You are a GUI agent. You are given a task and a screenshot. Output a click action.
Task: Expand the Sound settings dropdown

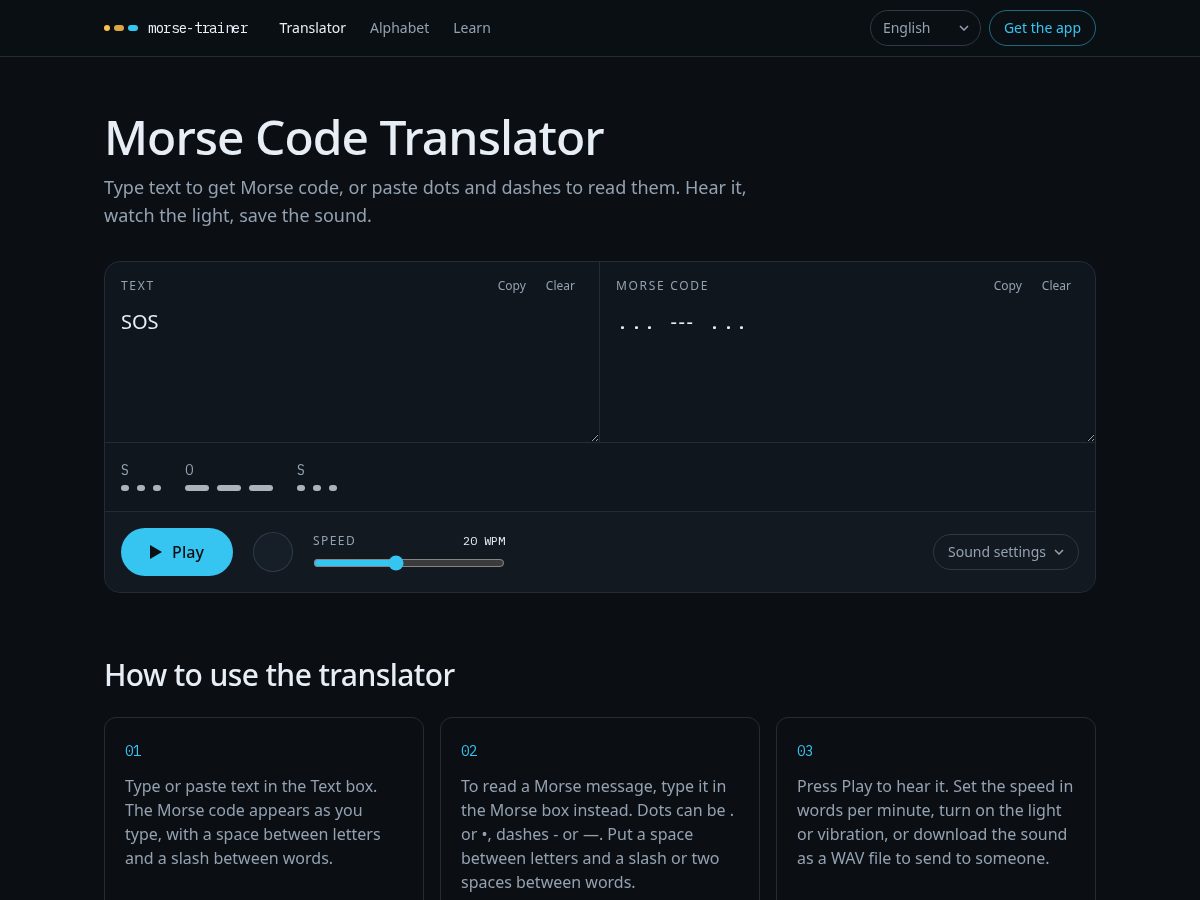[1006, 552]
